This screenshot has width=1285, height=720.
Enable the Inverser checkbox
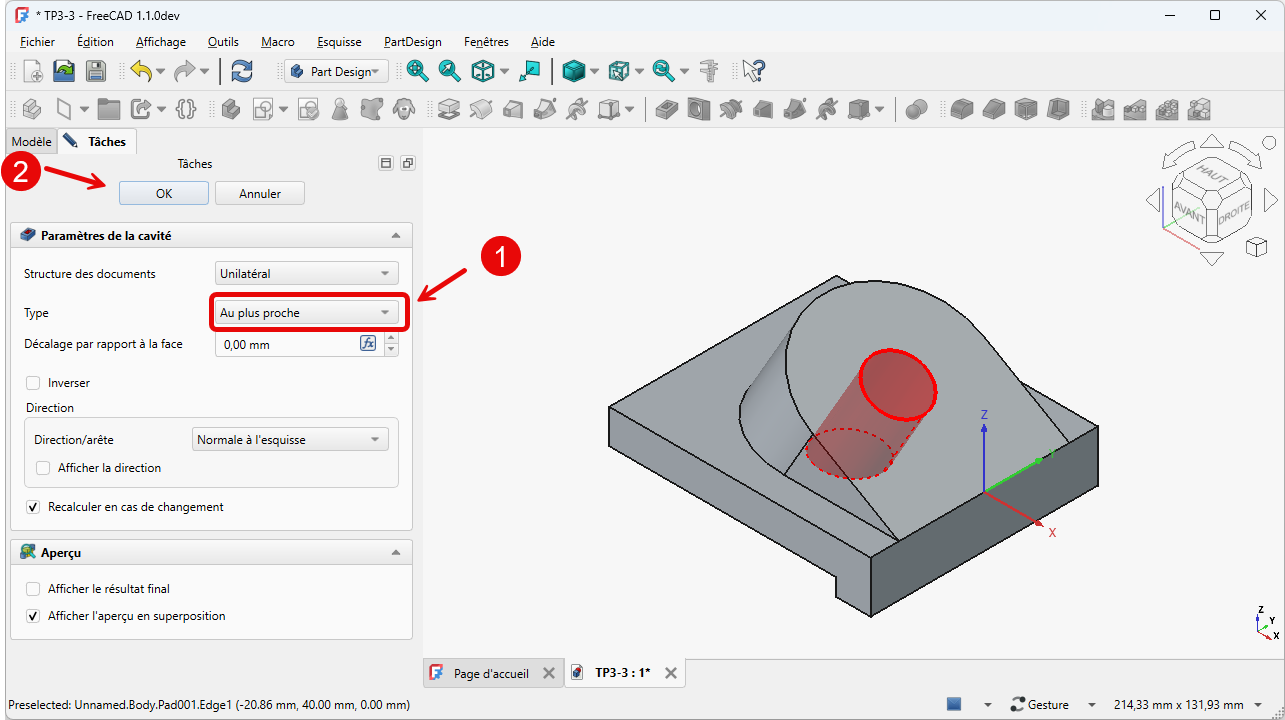pos(34,383)
